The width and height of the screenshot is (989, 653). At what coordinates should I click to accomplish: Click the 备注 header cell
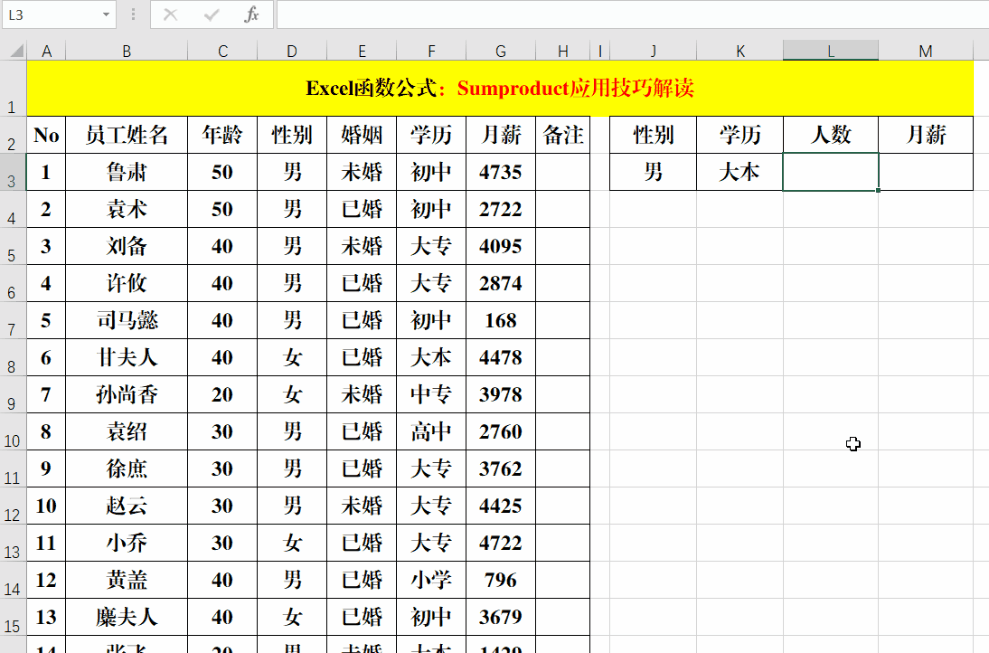click(563, 135)
